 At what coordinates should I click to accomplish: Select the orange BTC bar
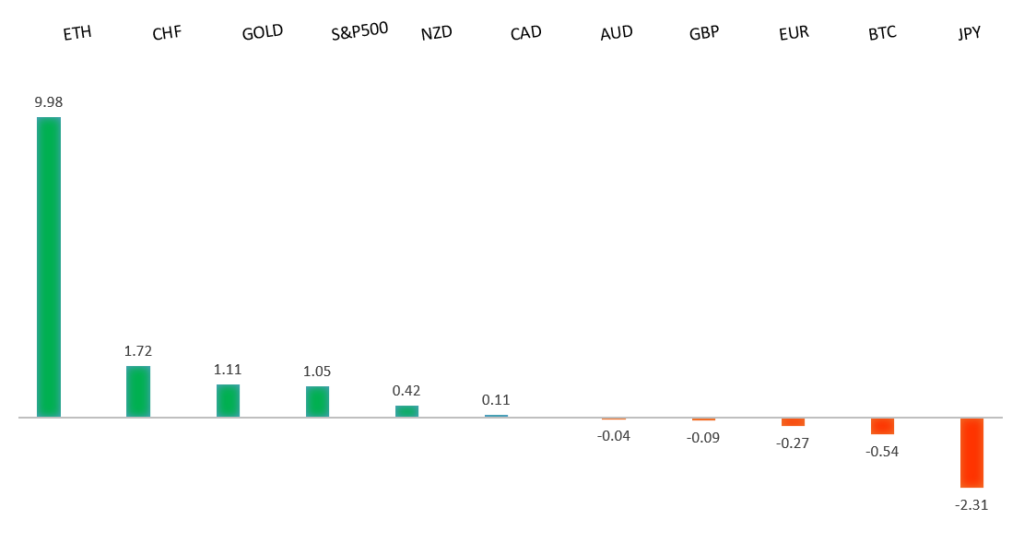[x=882, y=426]
